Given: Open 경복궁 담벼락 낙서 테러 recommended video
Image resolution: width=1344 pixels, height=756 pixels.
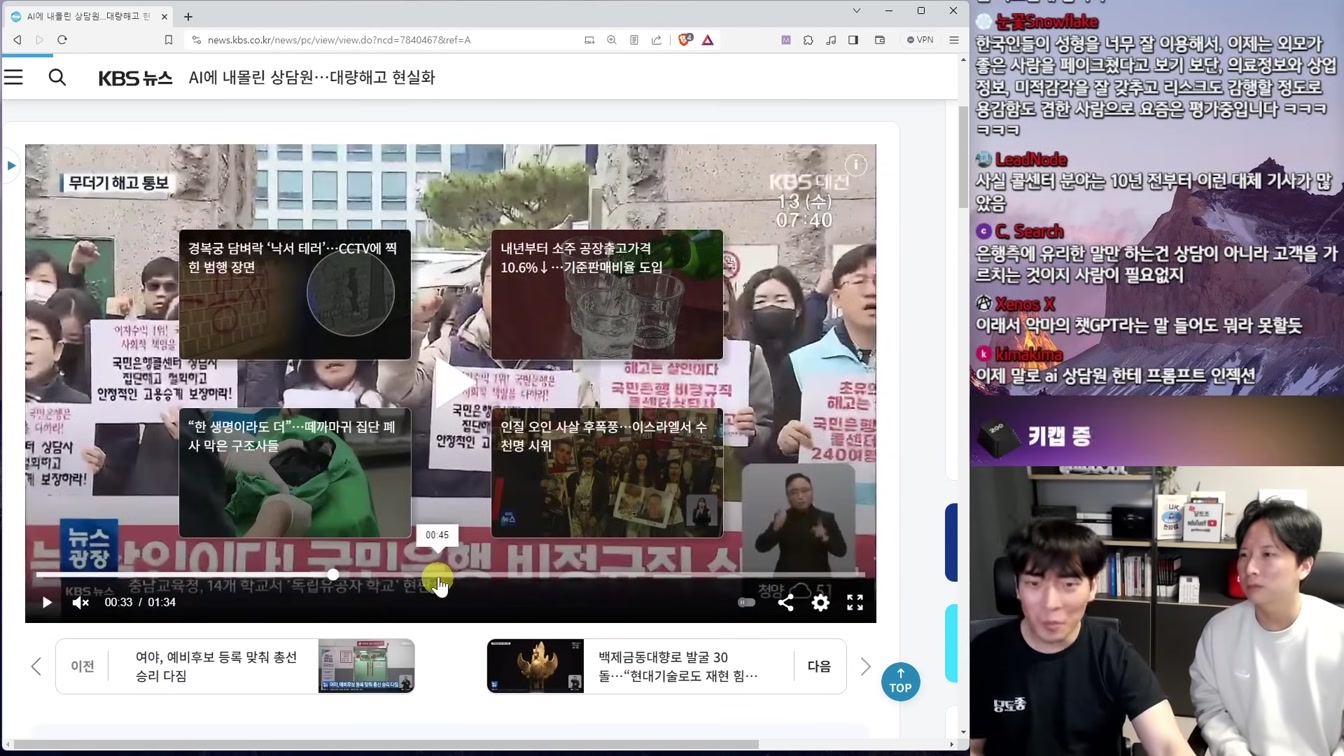Looking at the screenshot, I should [x=295, y=295].
